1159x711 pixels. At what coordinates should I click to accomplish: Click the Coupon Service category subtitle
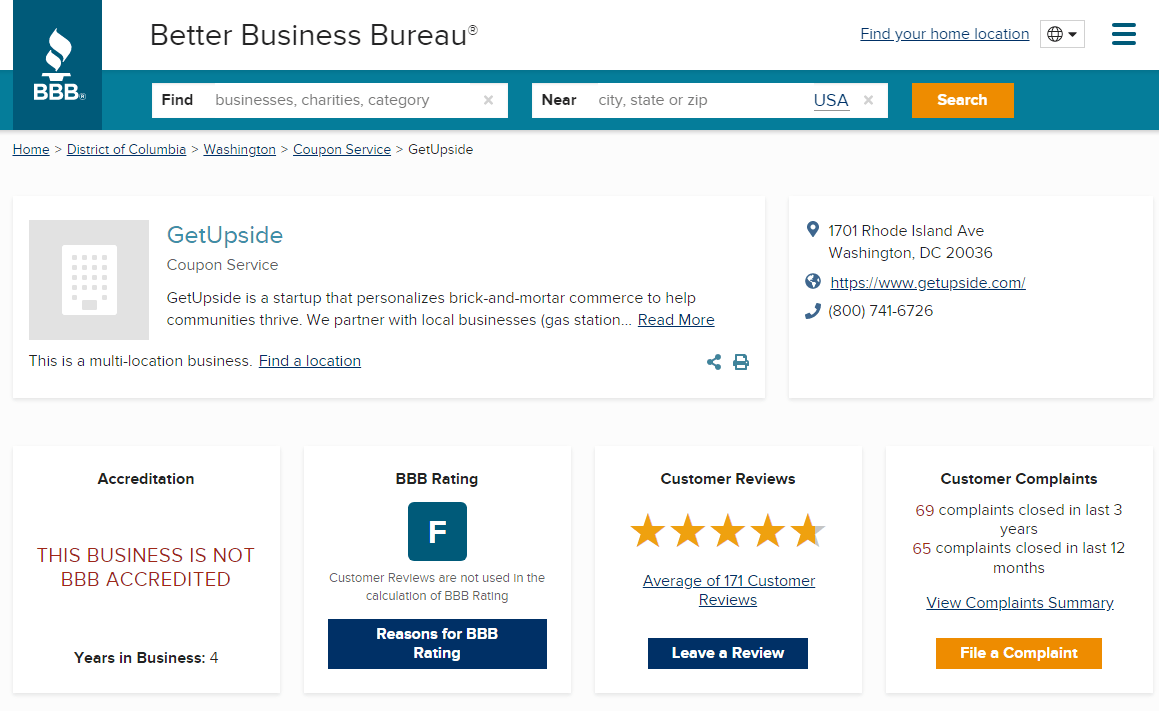(x=222, y=265)
